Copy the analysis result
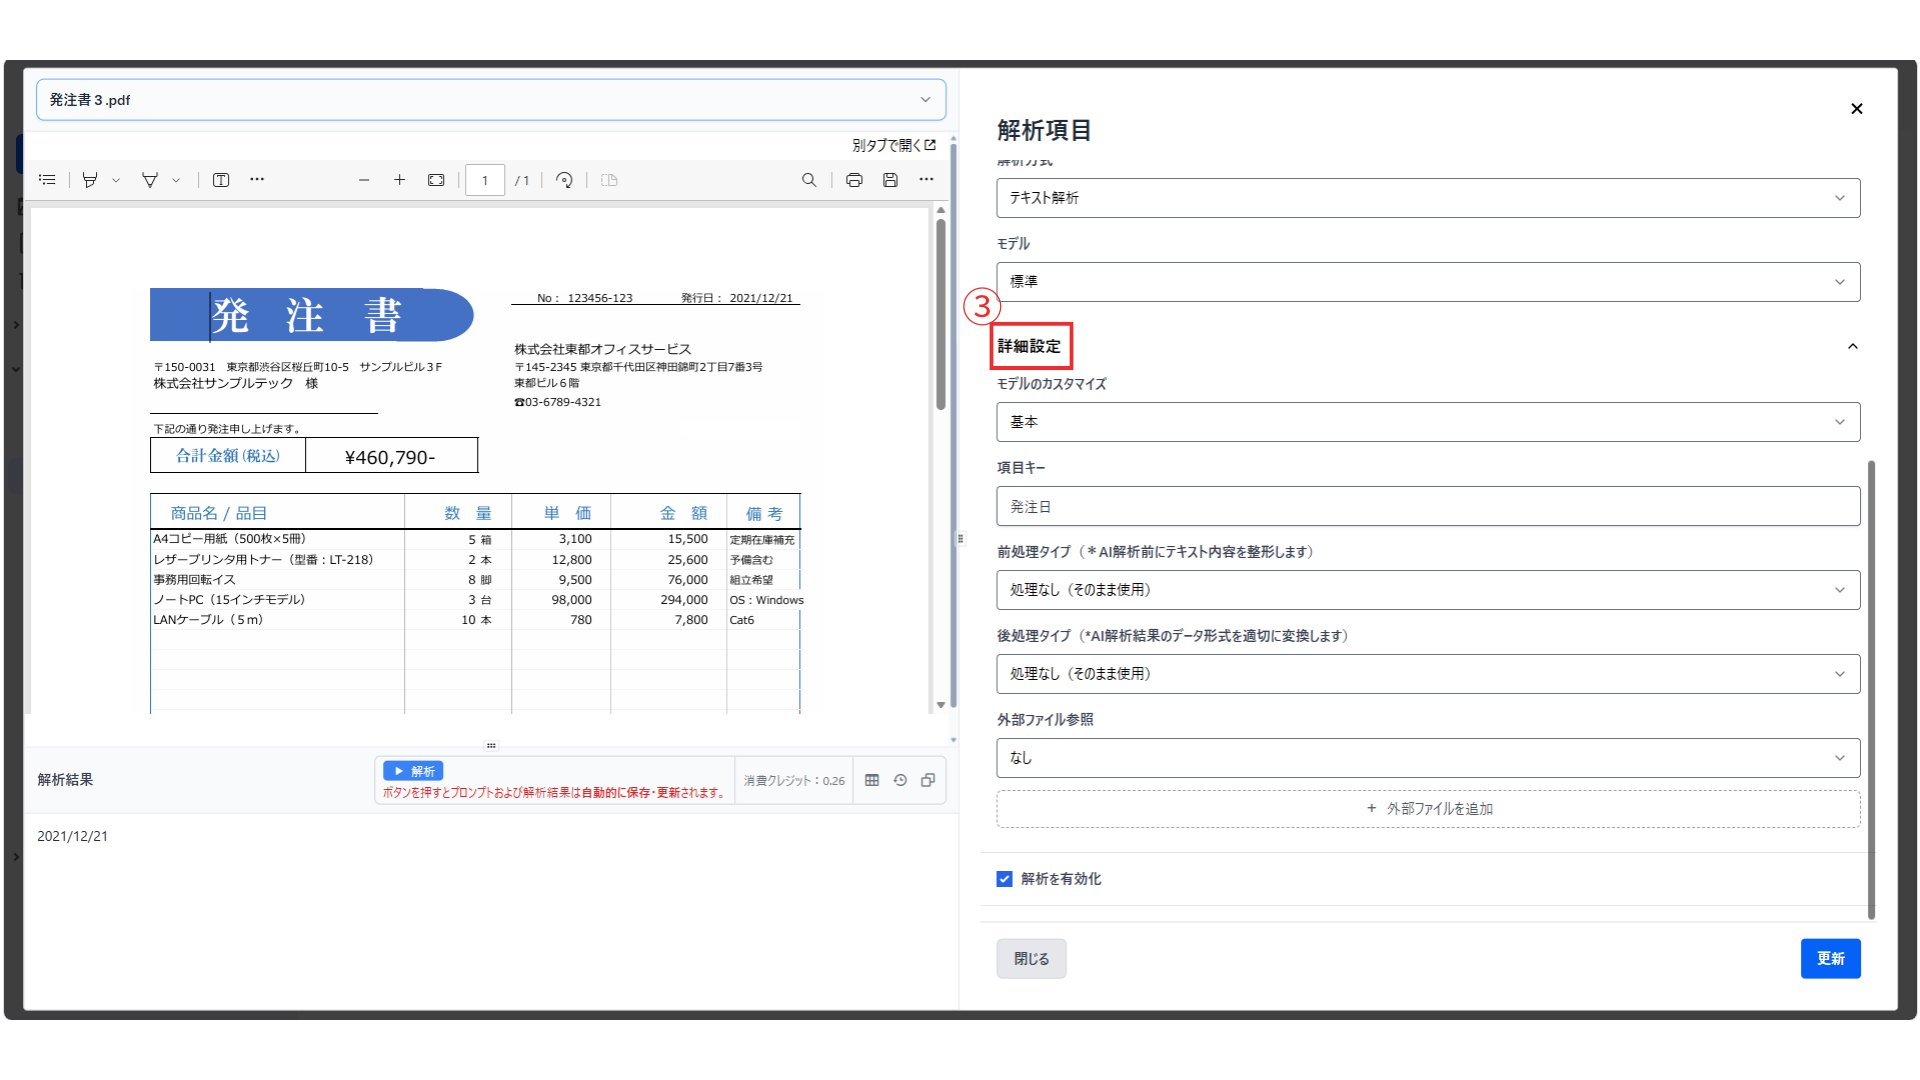This screenshot has width=1920, height=1080. click(928, 780)
